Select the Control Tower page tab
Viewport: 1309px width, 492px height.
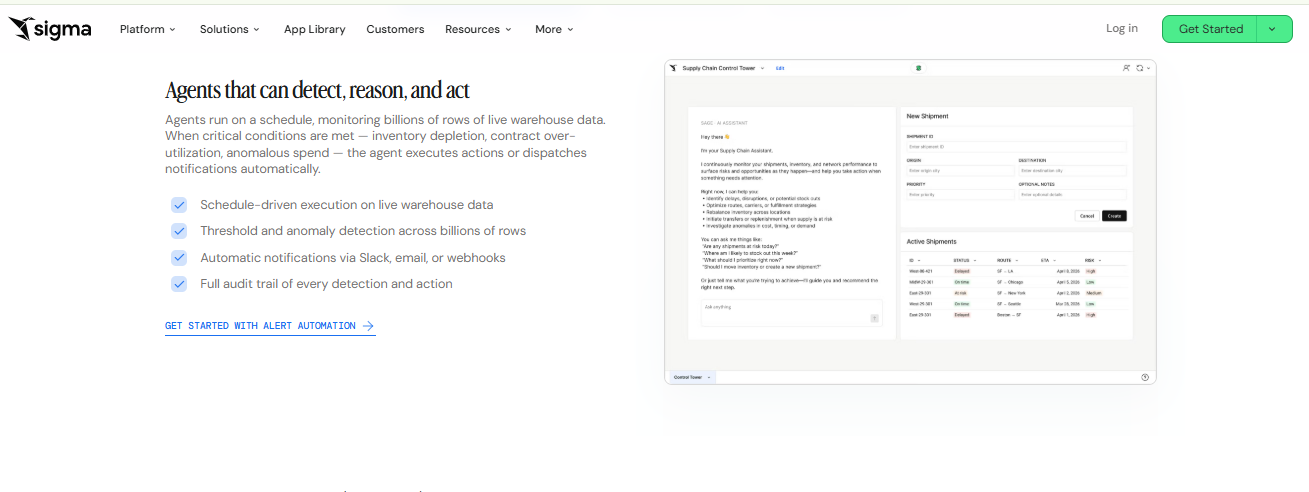[691, 377]
